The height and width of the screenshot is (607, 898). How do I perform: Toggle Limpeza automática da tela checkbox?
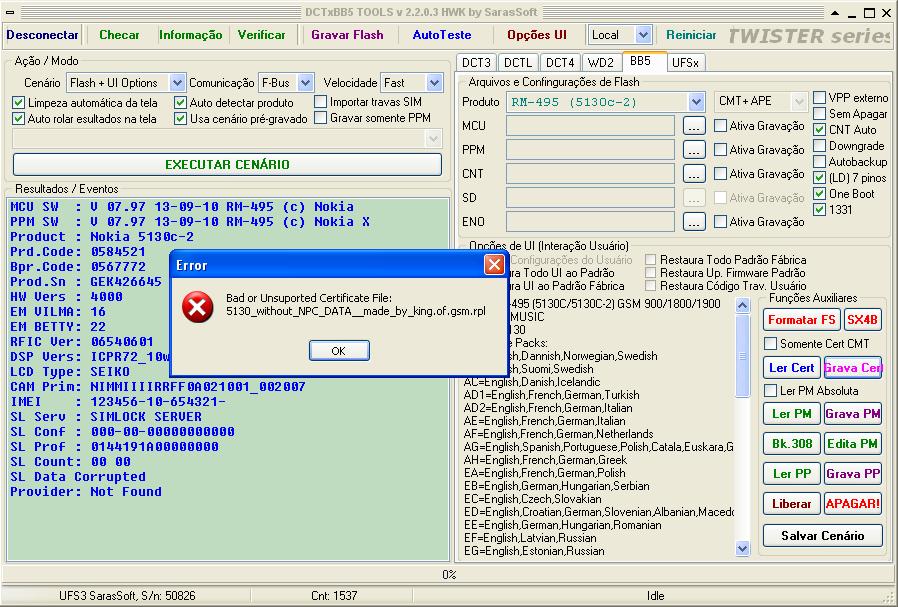pyautogui.click(x=18, y=103)
